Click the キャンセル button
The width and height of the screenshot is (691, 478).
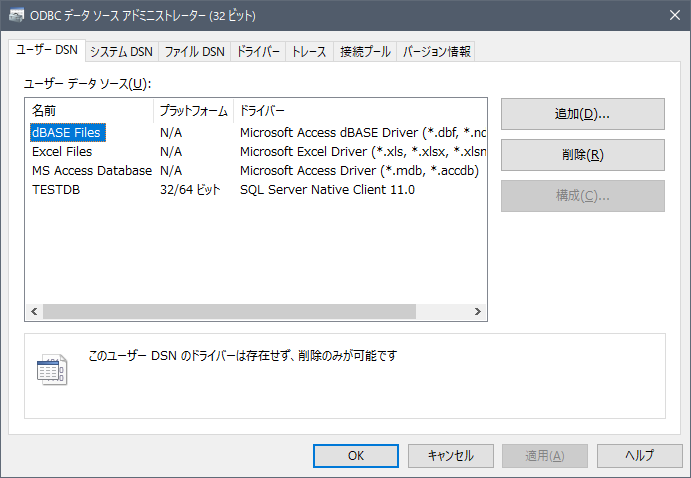(x=450, y=455)
